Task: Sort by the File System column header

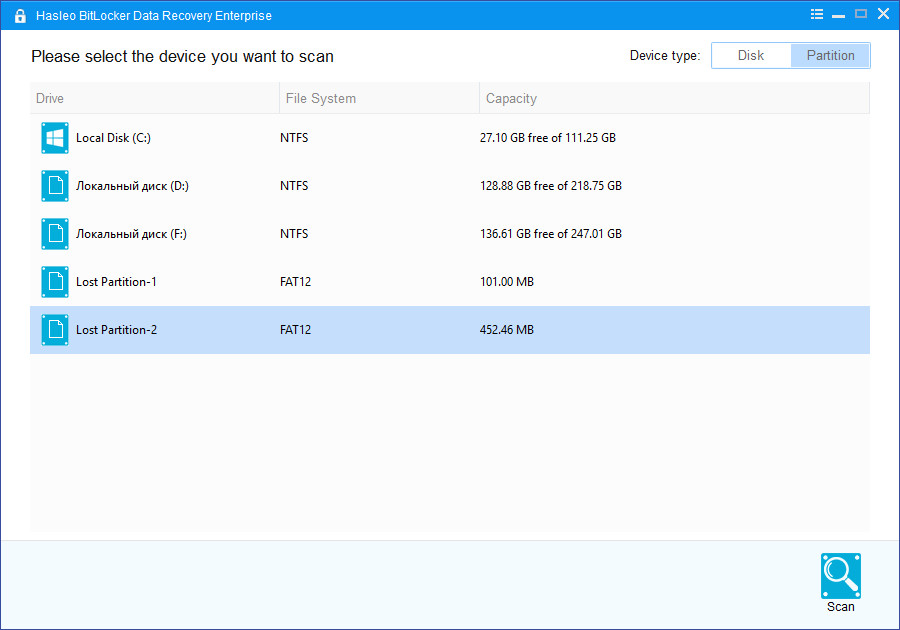Action: coord(379,98)
